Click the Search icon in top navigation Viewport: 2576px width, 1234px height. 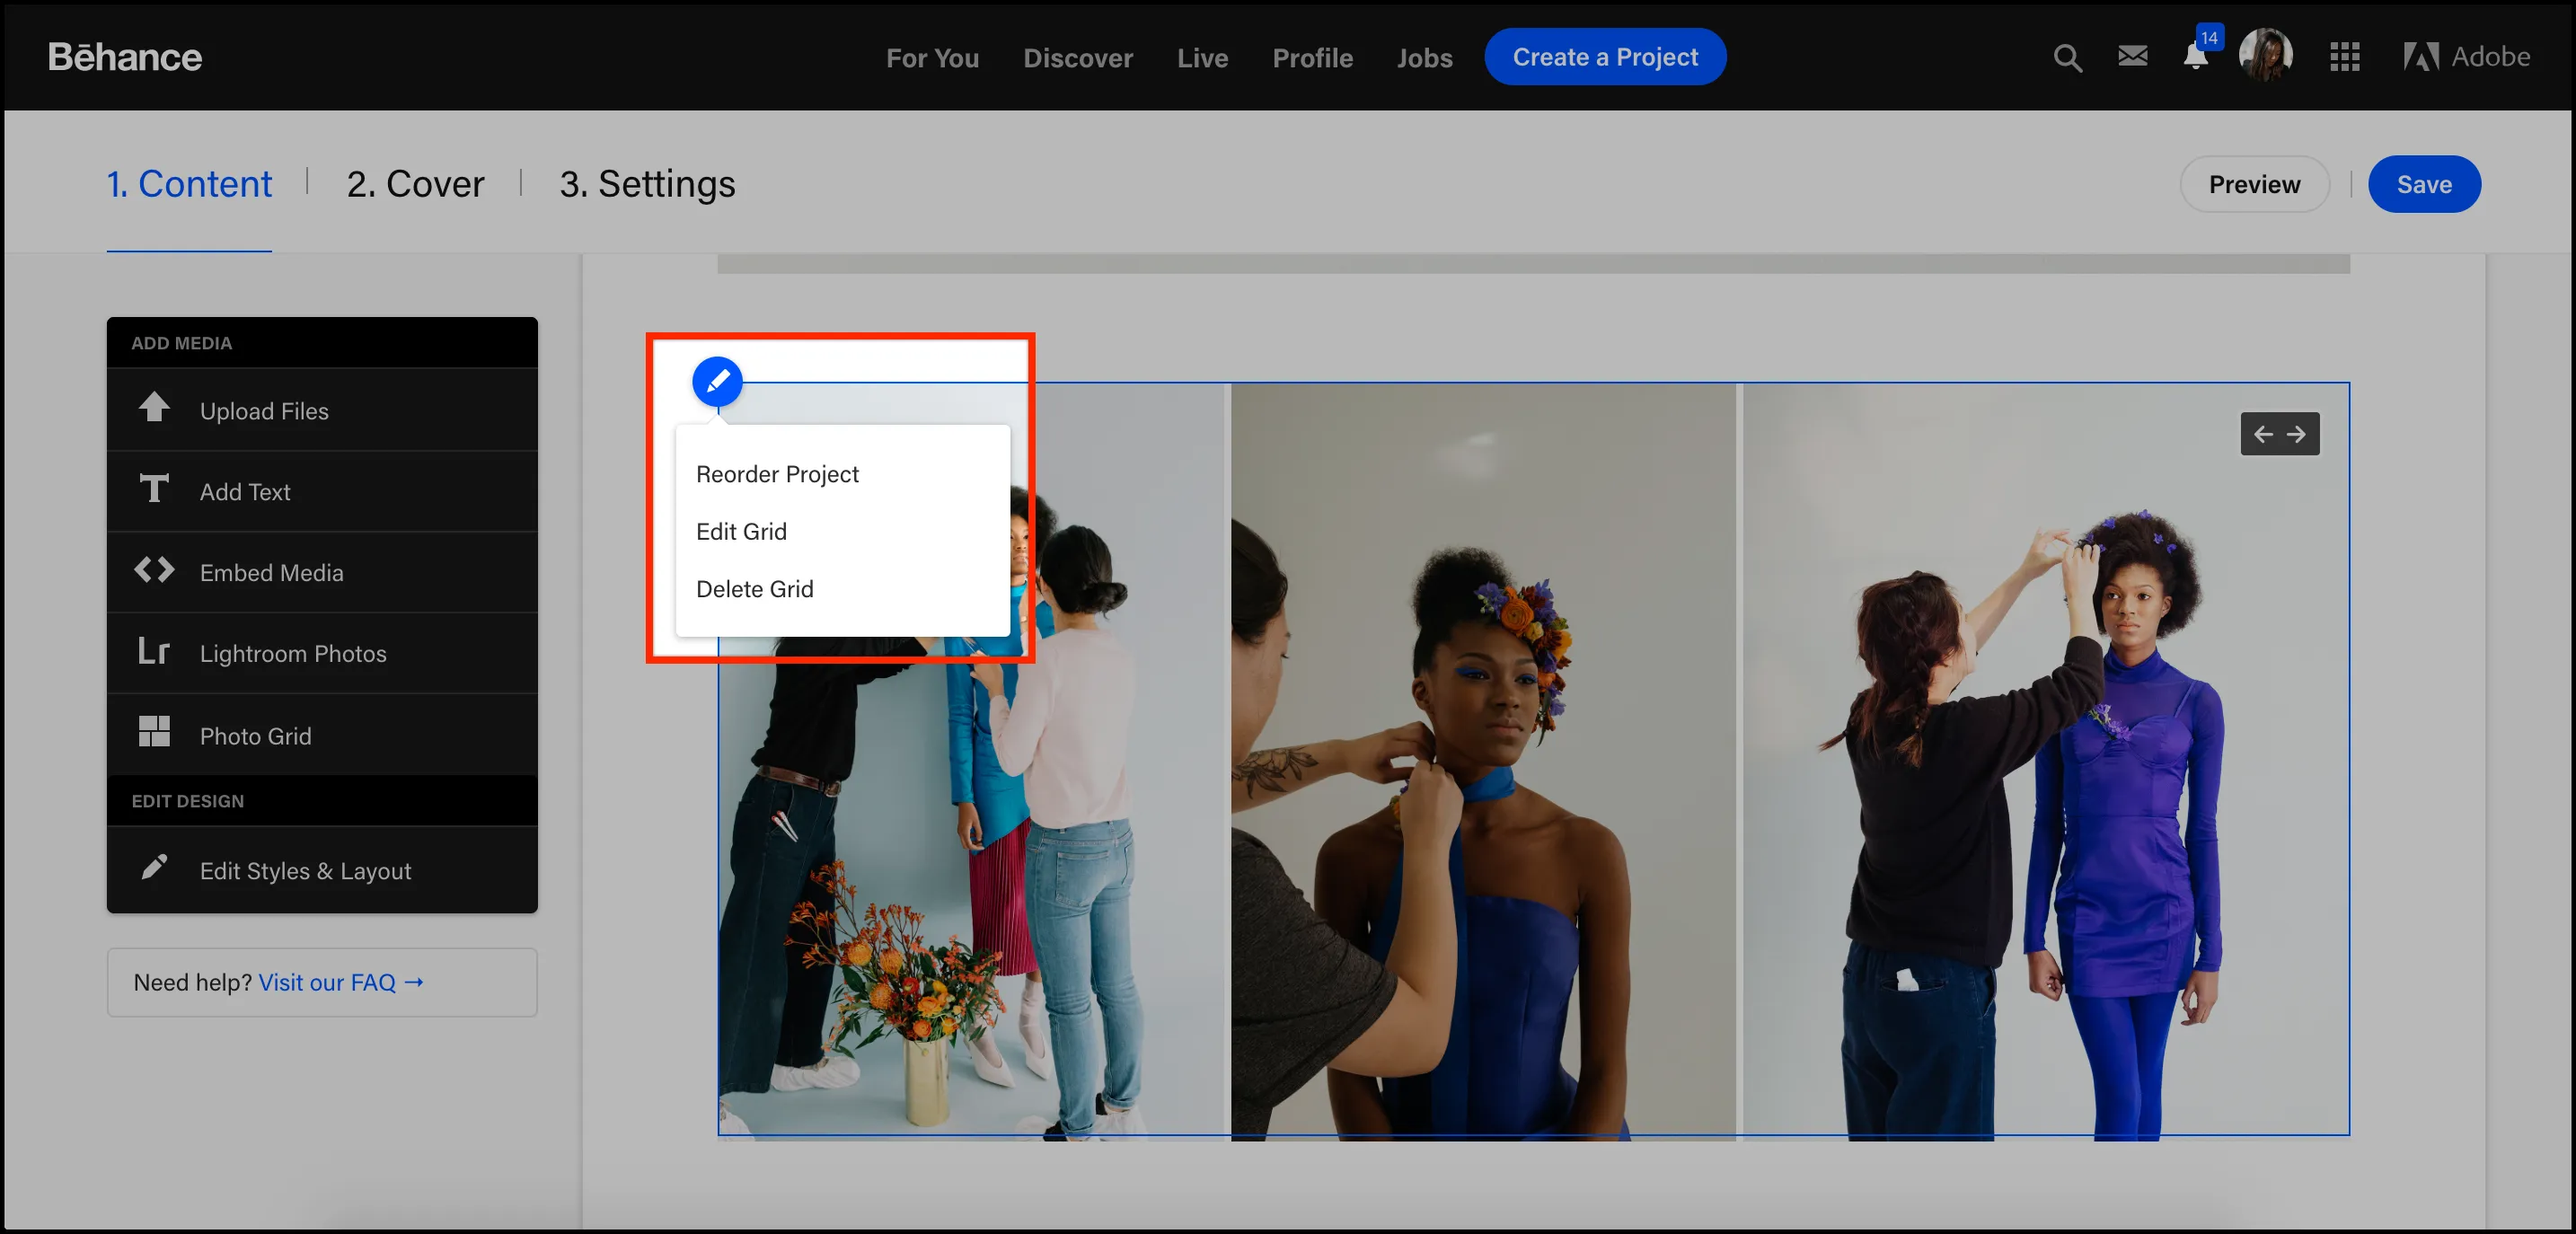click(2067, 57)
